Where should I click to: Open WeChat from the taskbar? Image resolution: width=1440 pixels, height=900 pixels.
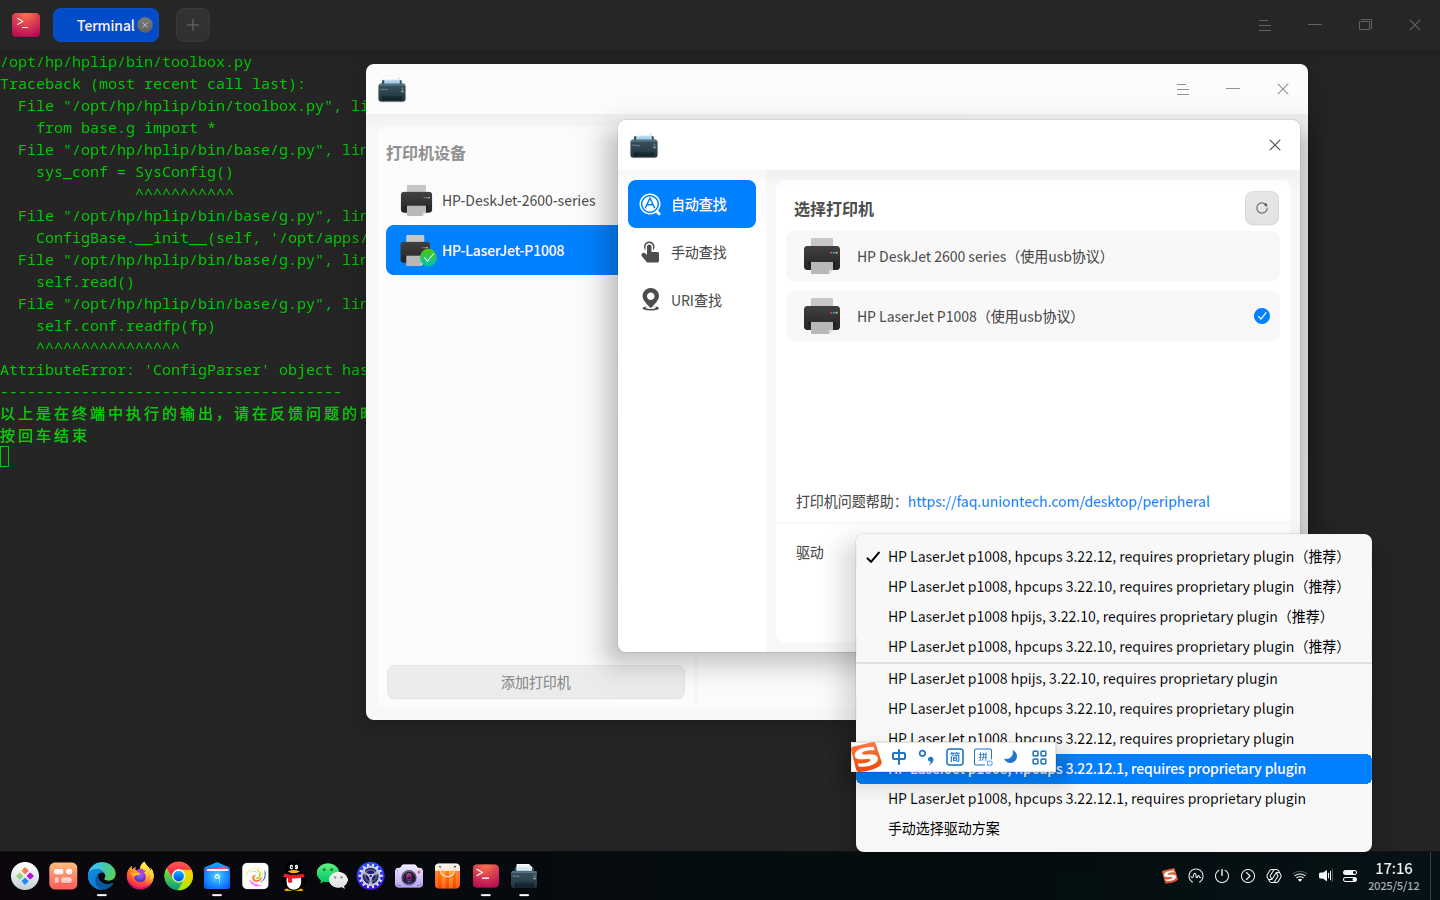[332, 877]
